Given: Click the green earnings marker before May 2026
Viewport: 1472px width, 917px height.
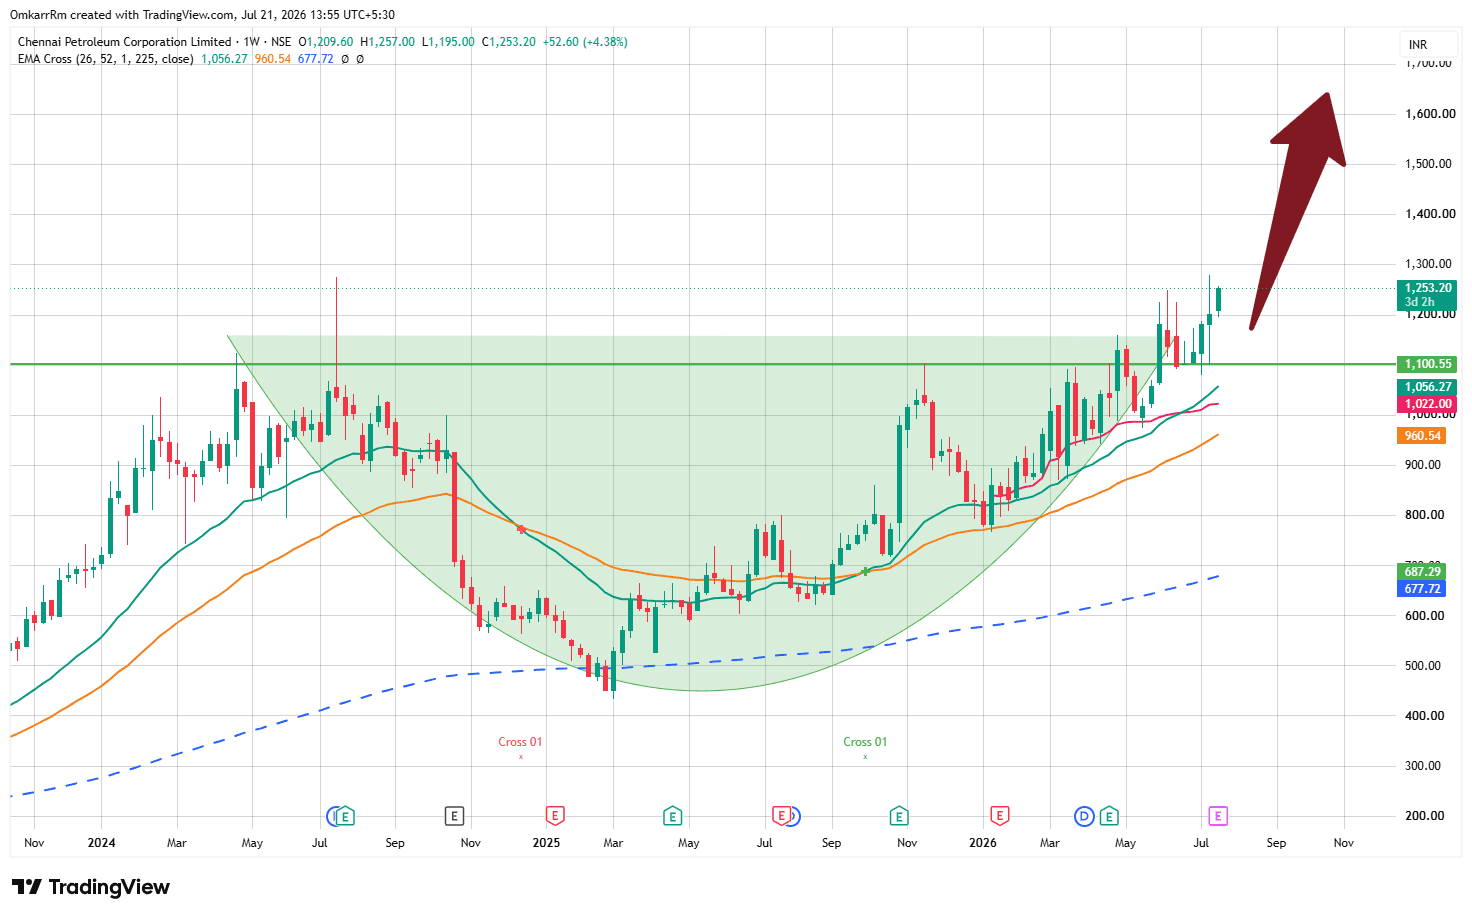Looking at the screenshot, I should point(1108,816).
